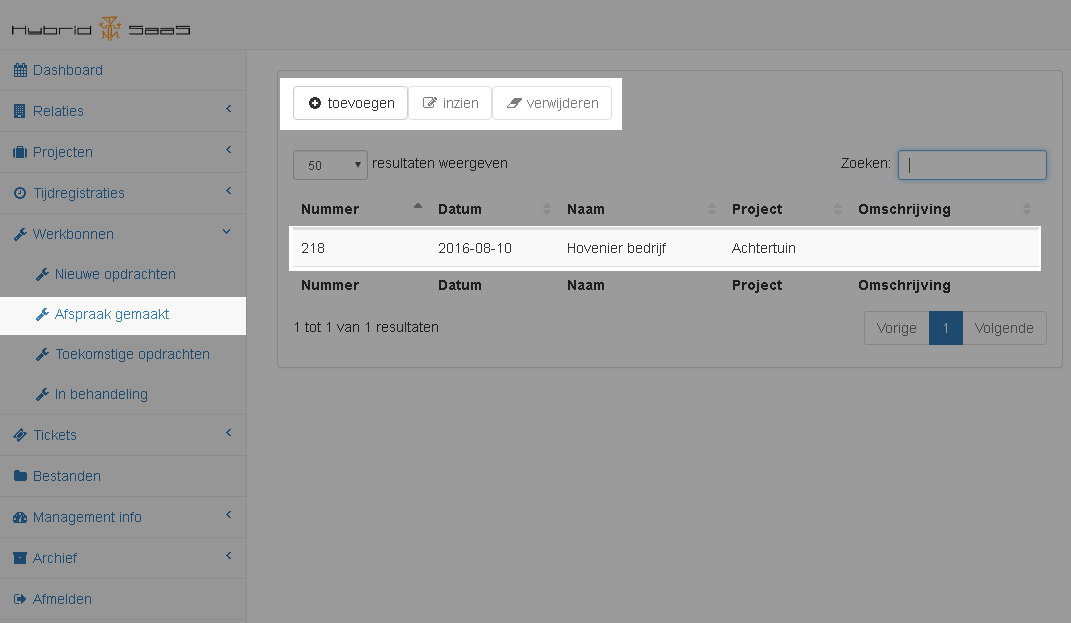Click the Relaties building icon
This screenshot has height=623, width=1071.
[20, 112]
